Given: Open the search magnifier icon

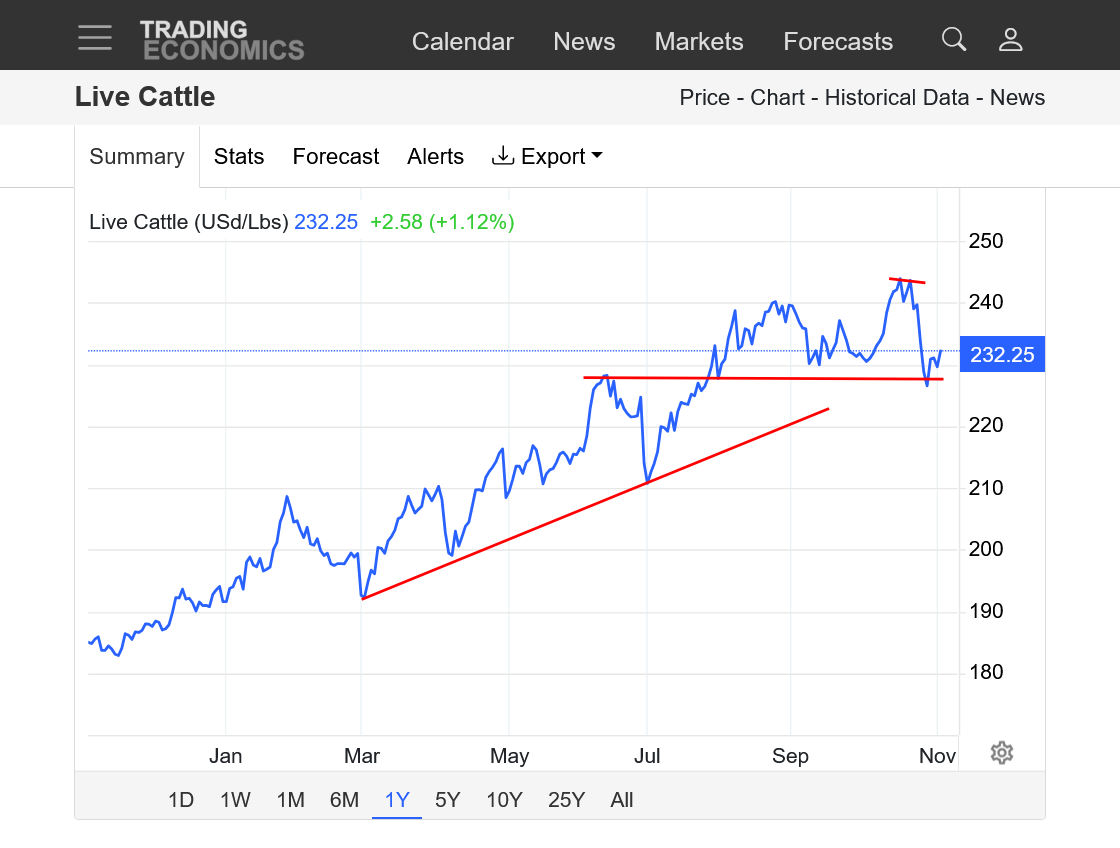Looking at the screenshot, I should [954, 40].
